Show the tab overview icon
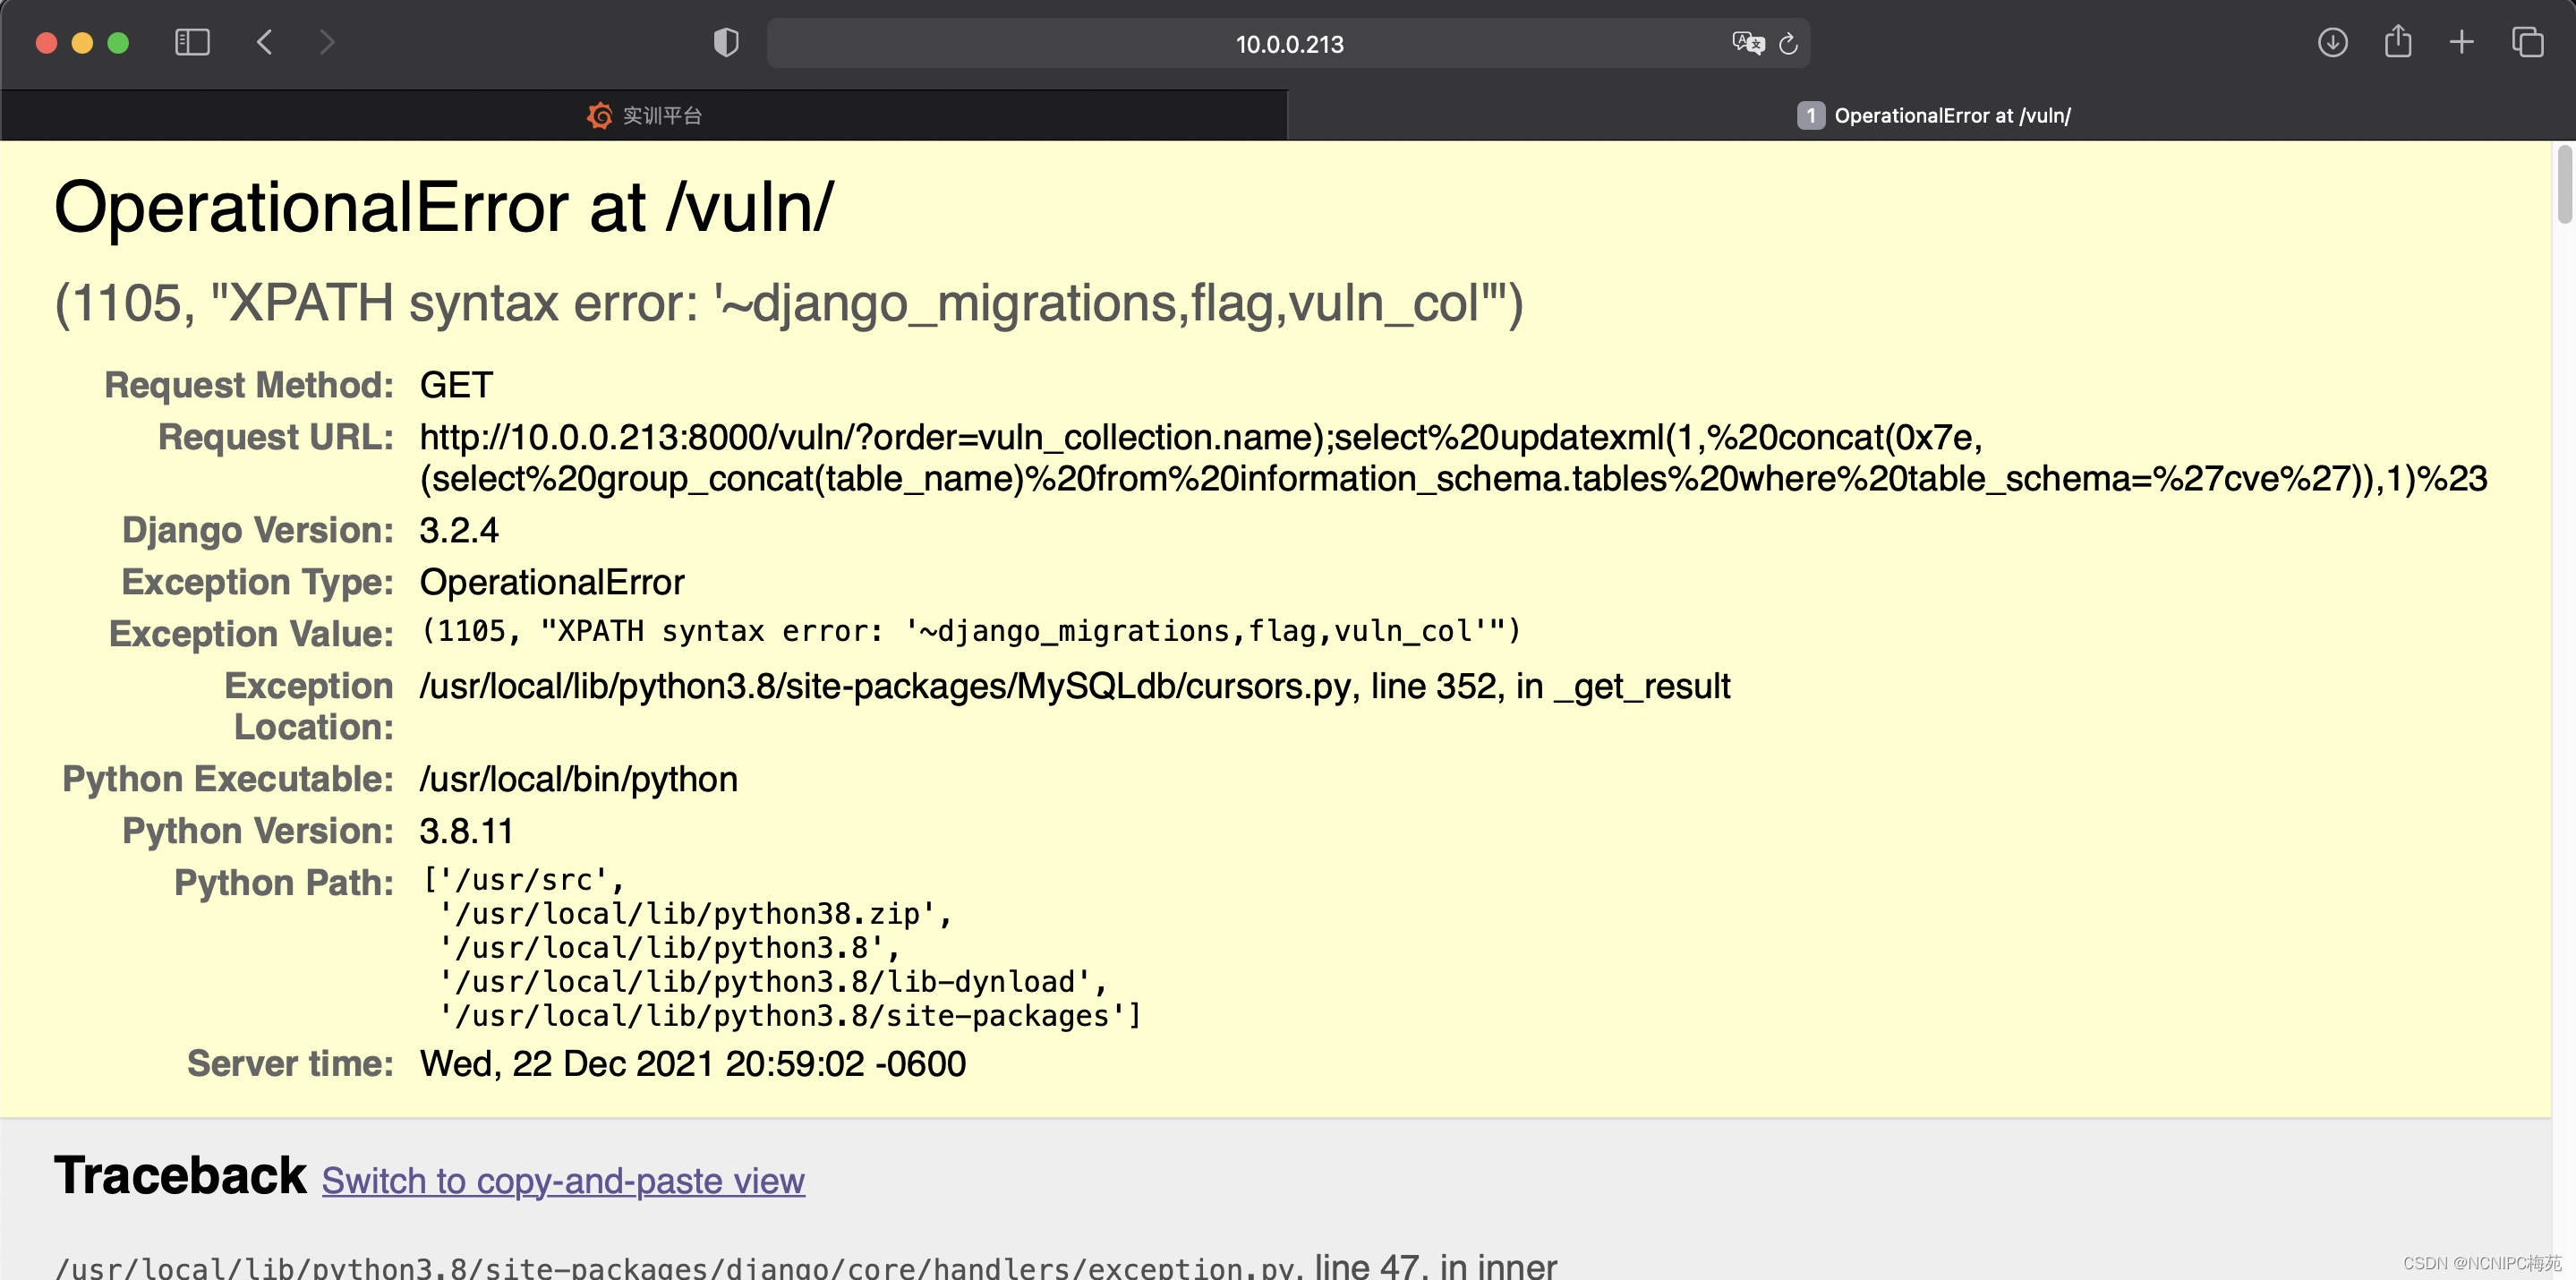 coord(2528,42)
